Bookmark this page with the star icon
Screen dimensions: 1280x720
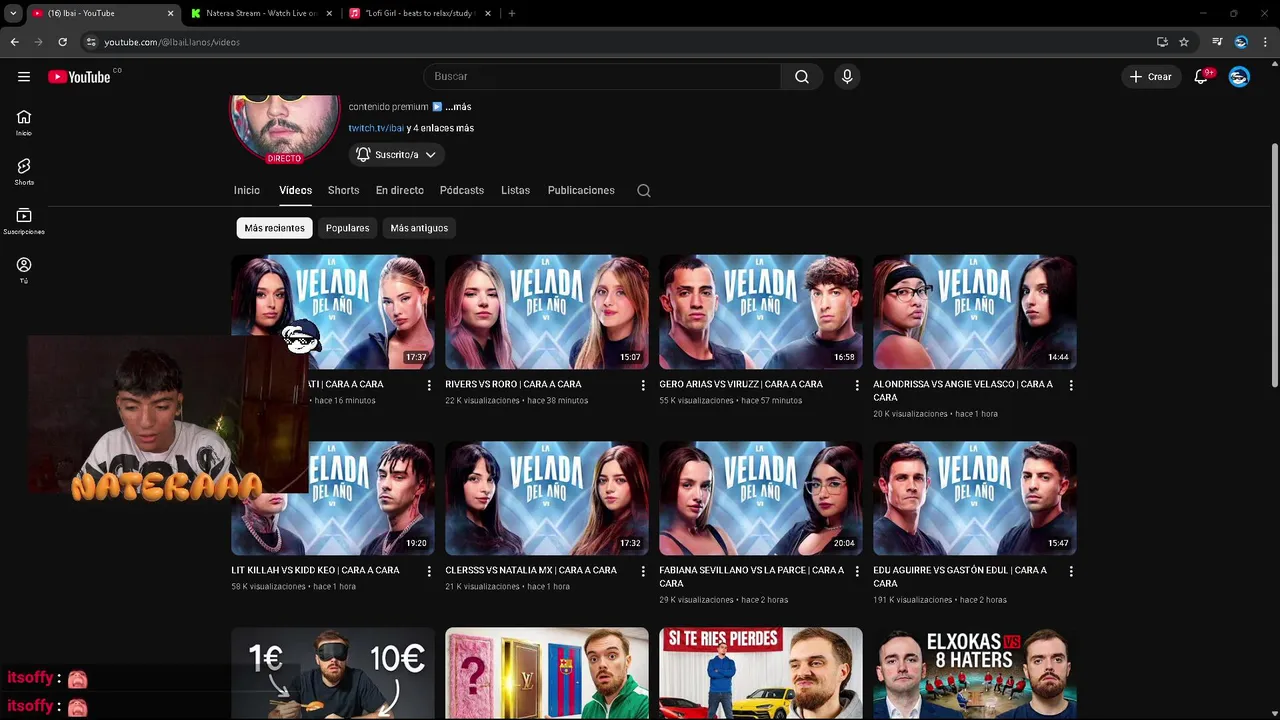(1184, 42)
